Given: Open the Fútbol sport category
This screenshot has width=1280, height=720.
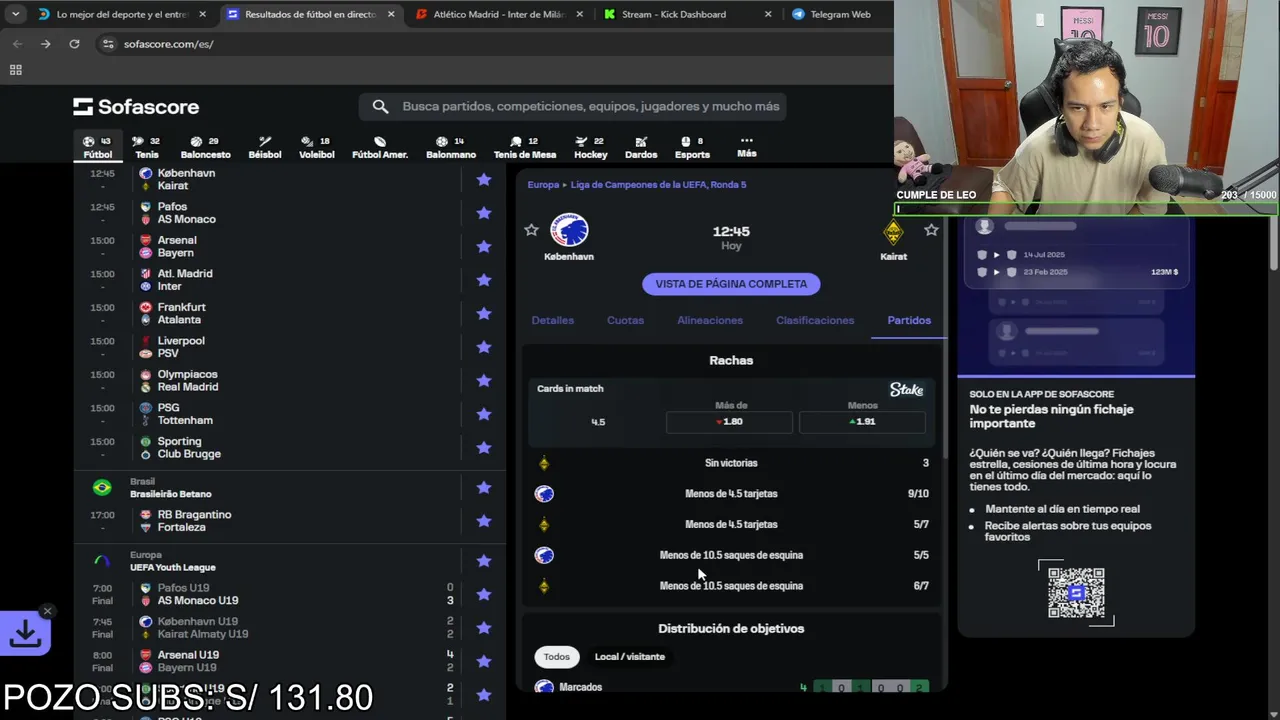Looking at the screenshot, I should tap(98, 147).
